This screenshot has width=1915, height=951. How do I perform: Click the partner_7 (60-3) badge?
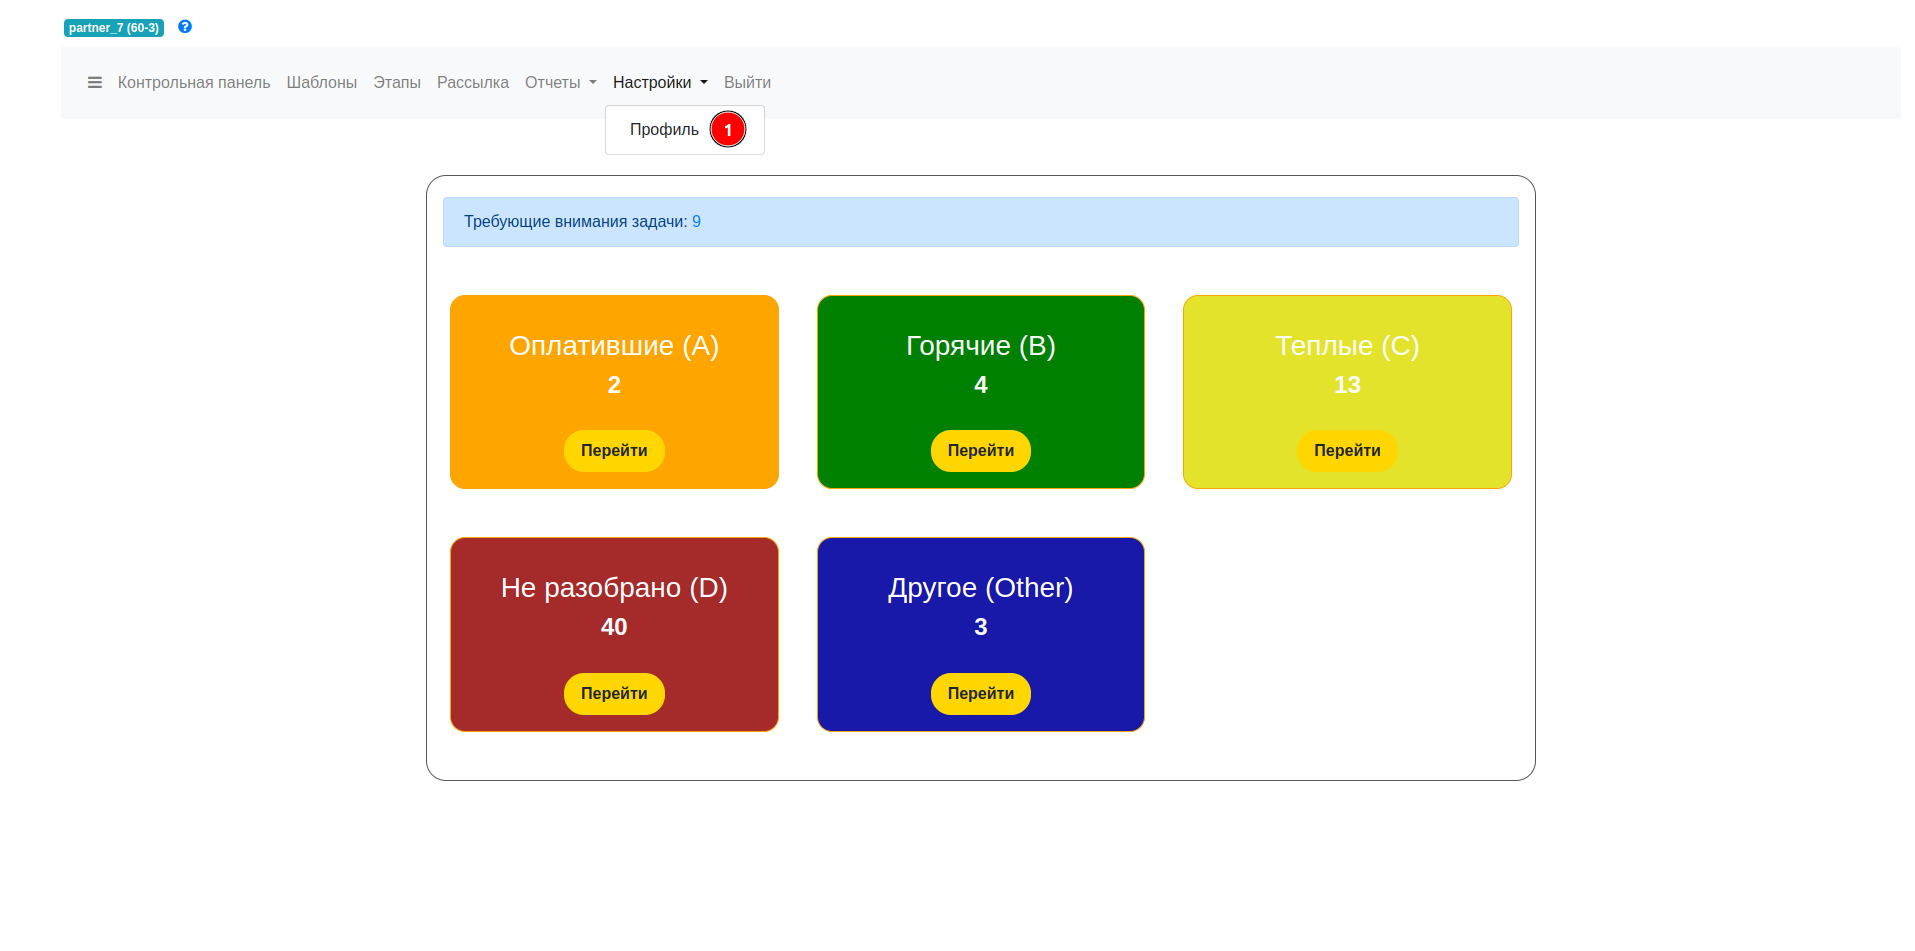(x=114, y=28)
